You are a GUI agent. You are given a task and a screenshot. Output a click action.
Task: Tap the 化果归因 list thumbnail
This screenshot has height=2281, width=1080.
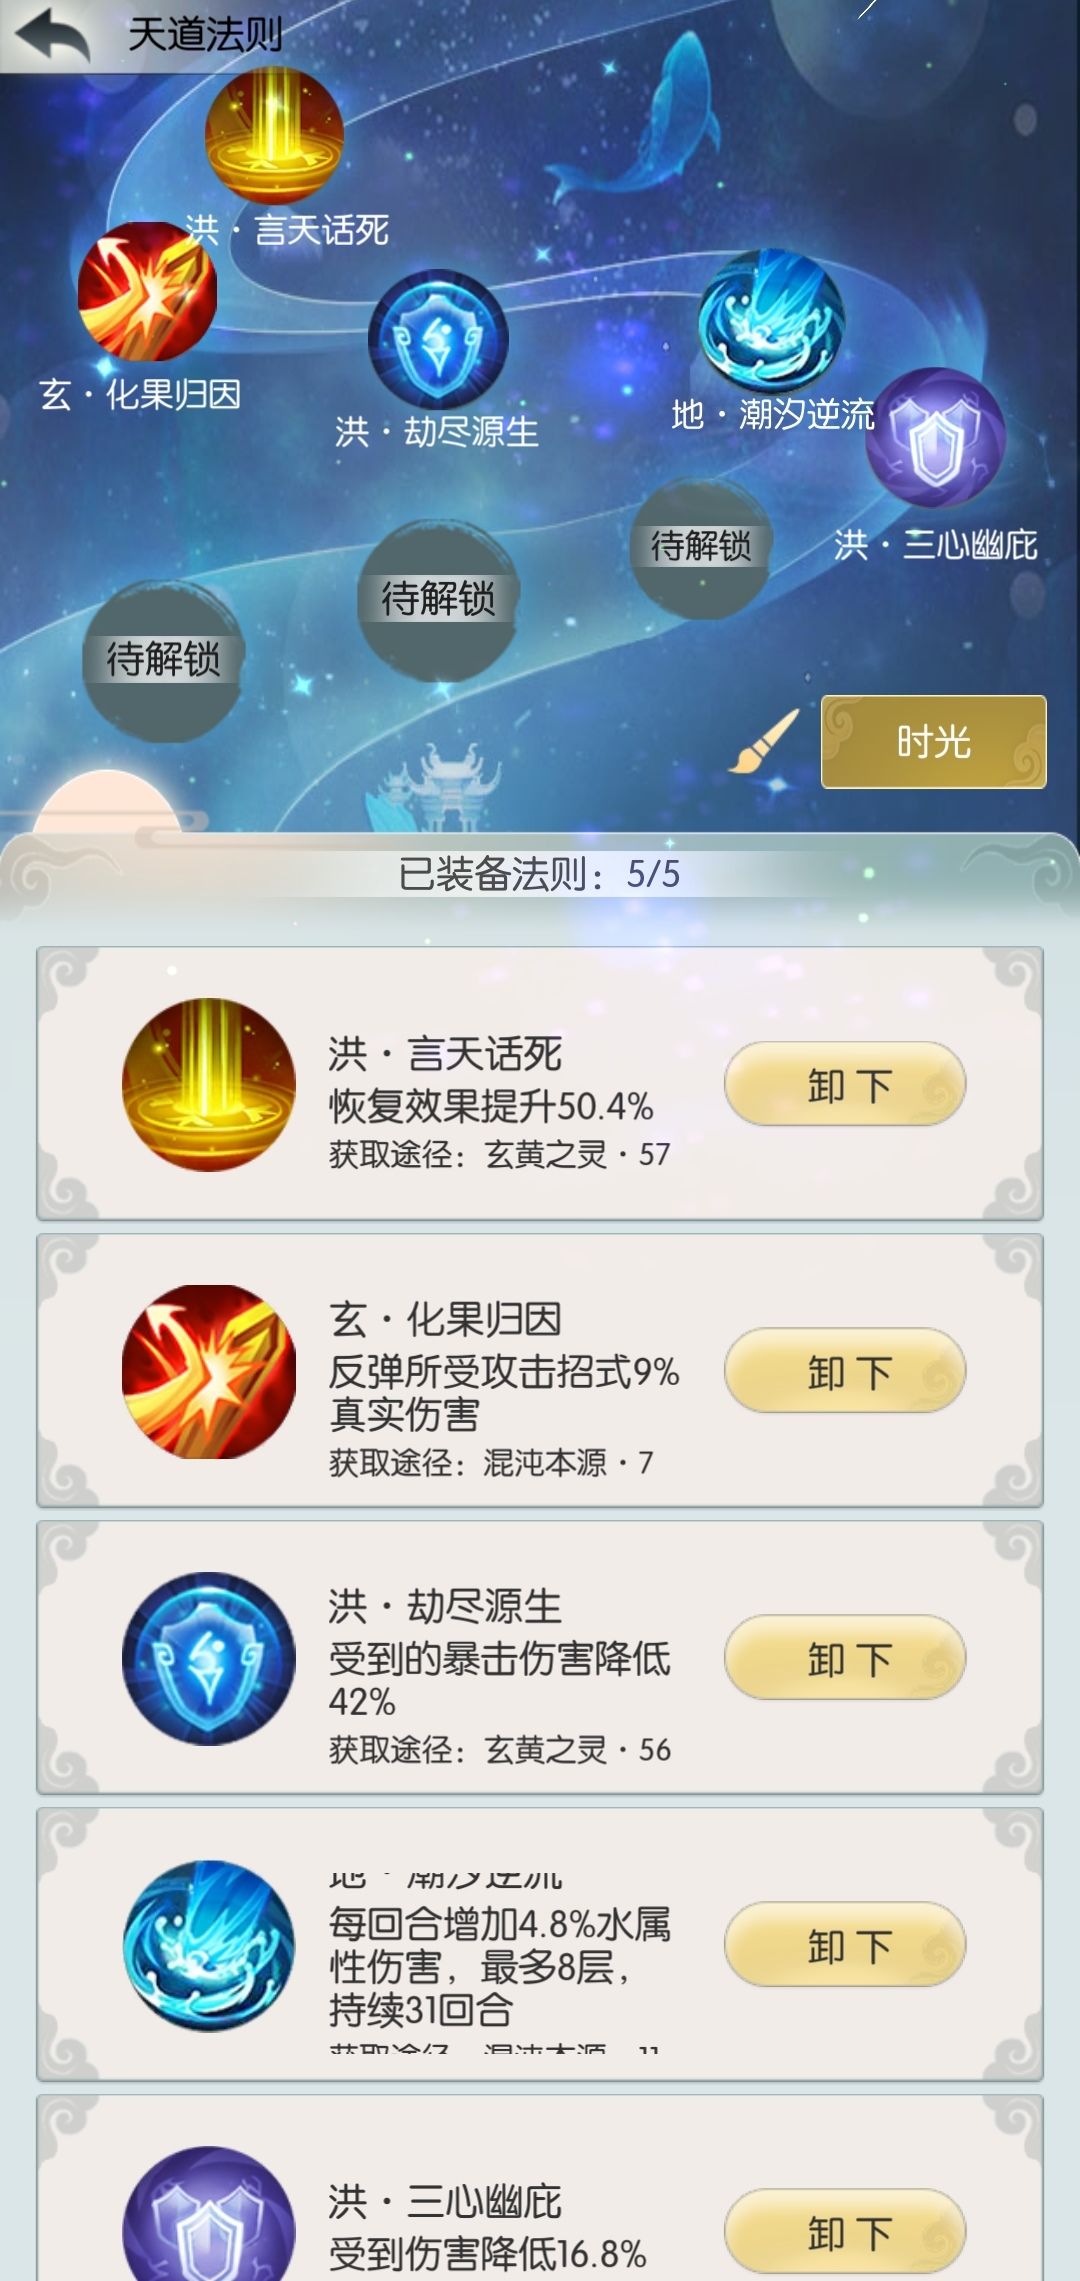coord(209,1372)
